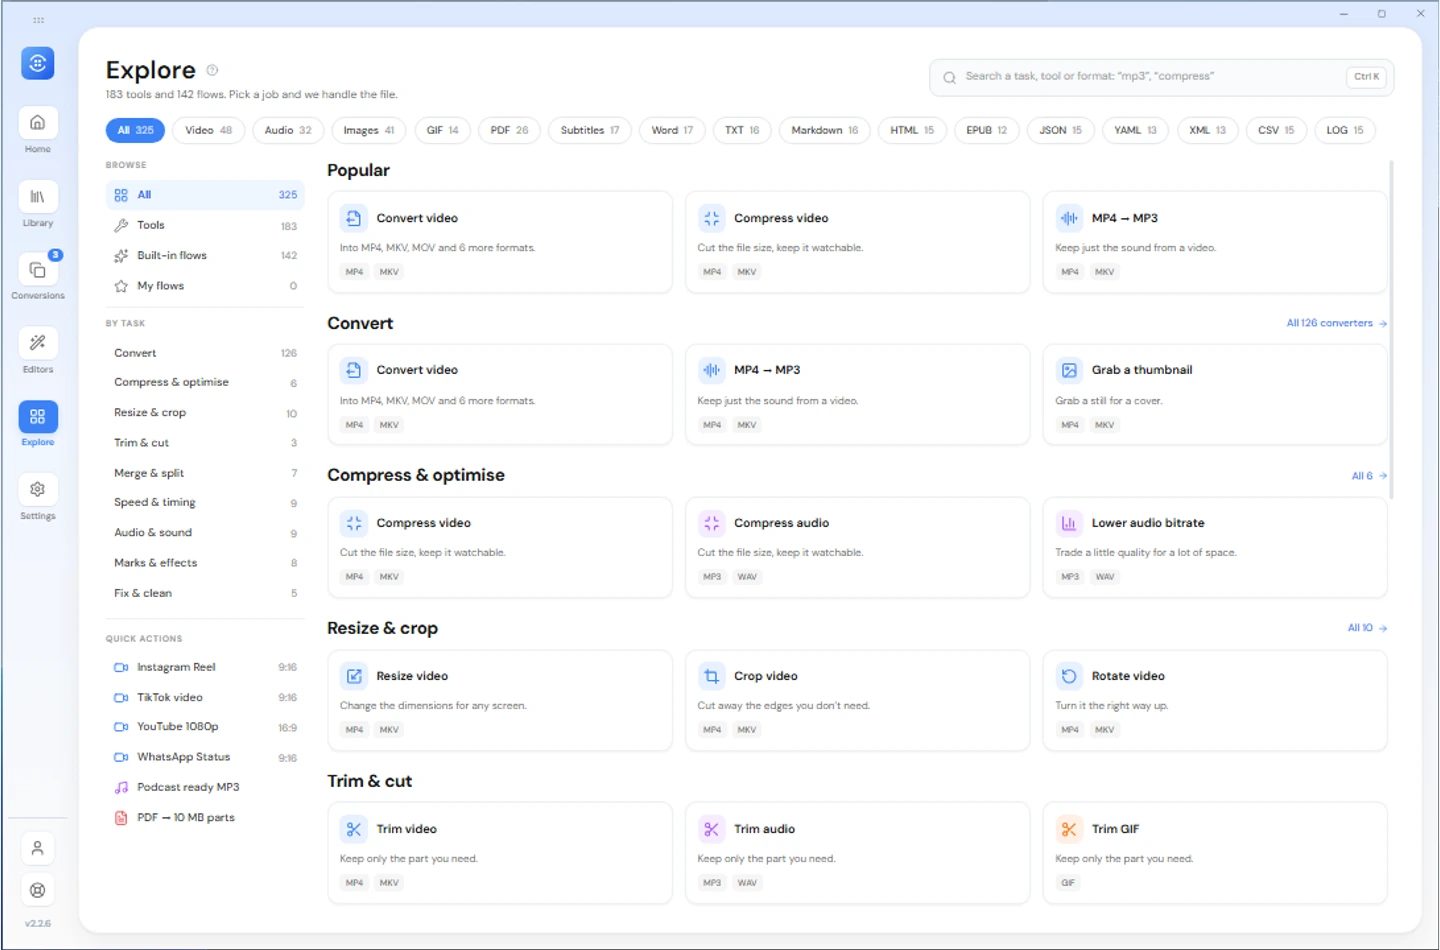Image resolution: width=1440 pixels, height=950 pixels.
Task: Click the Ctrl K shortcut badge
Action: coord(1366,77)
